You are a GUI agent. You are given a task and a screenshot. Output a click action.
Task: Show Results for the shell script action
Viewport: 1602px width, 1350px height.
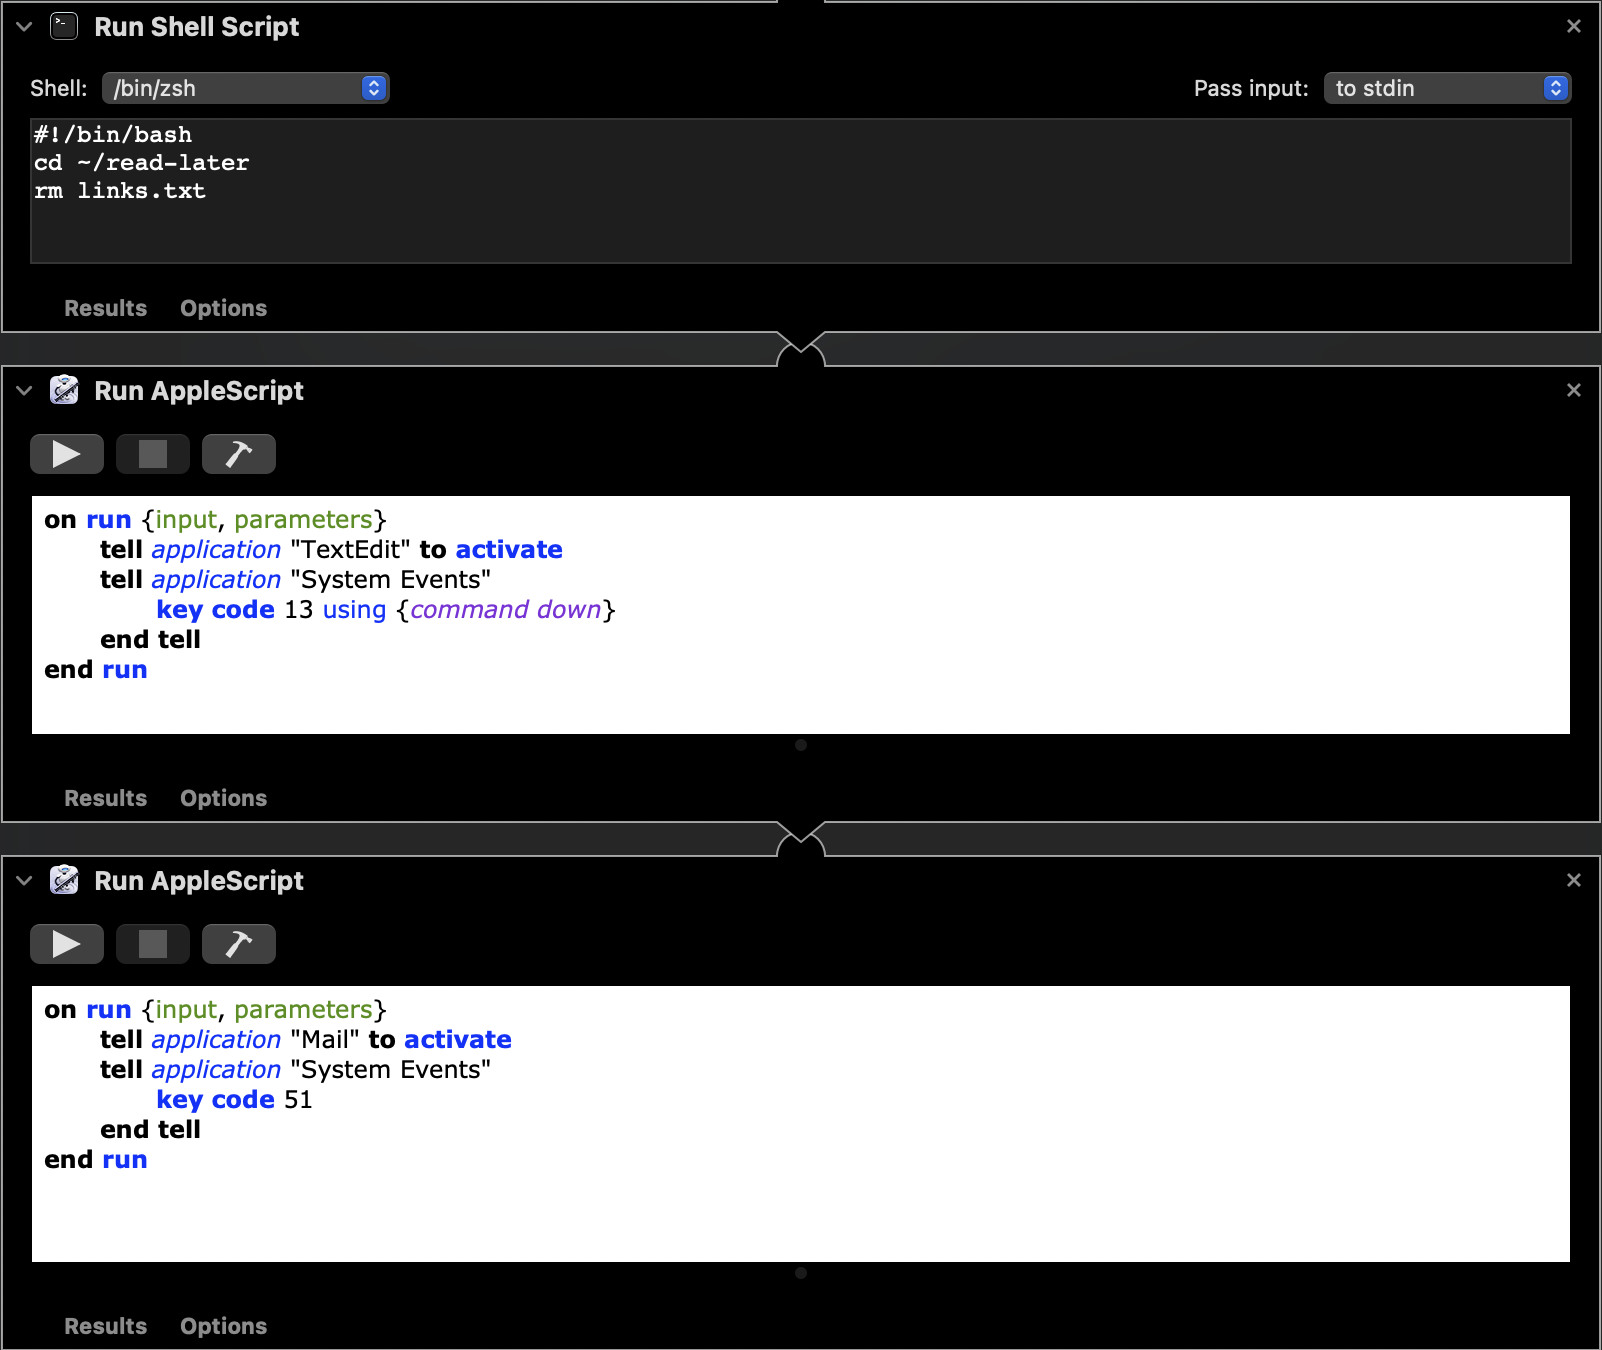(x=104, y=308)
